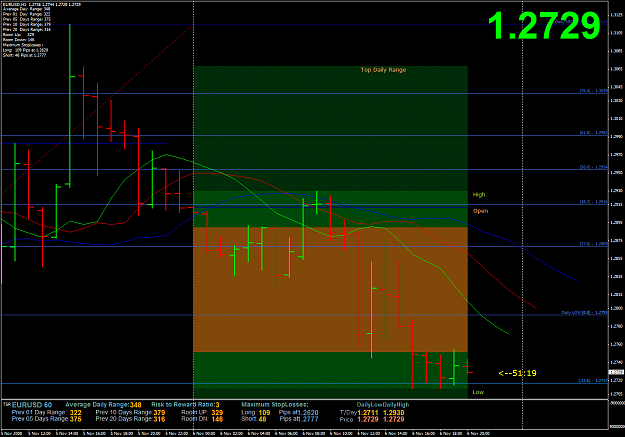625x437 pixels.
Task: Click the 'Daily LOW [0.0]' Fibonacci level label
Action: pos(584,313)
